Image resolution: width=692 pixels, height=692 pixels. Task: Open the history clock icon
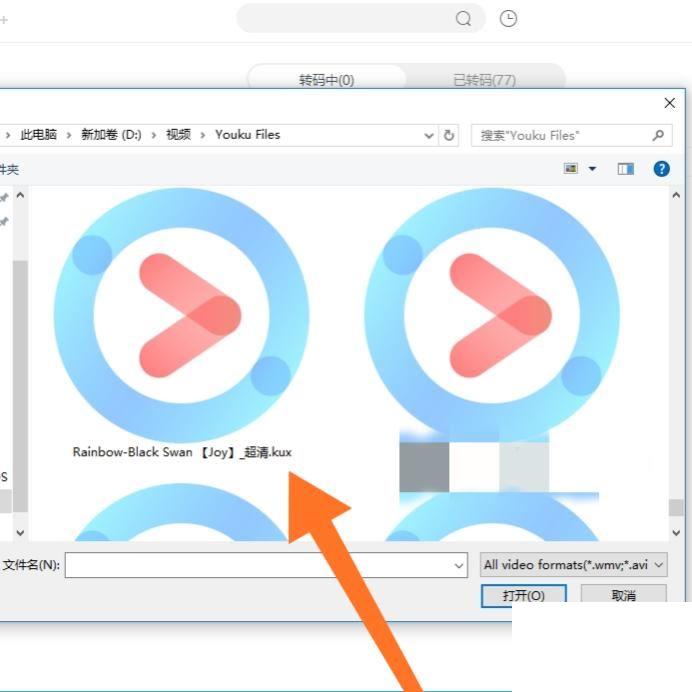[x=508, y=19]
